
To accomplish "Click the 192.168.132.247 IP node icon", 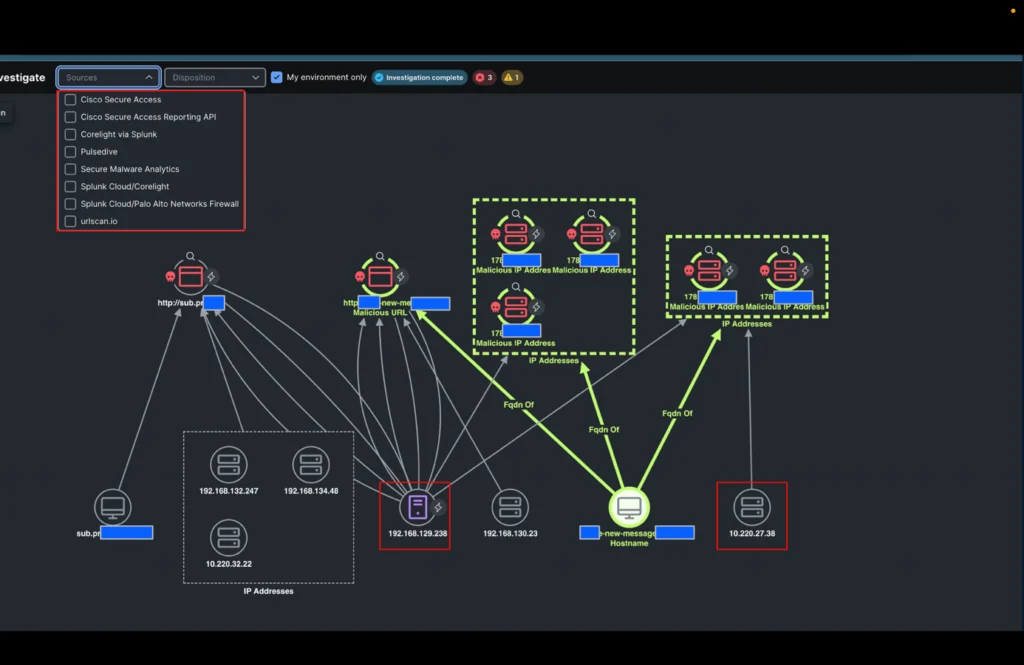I will pos(229,465).
